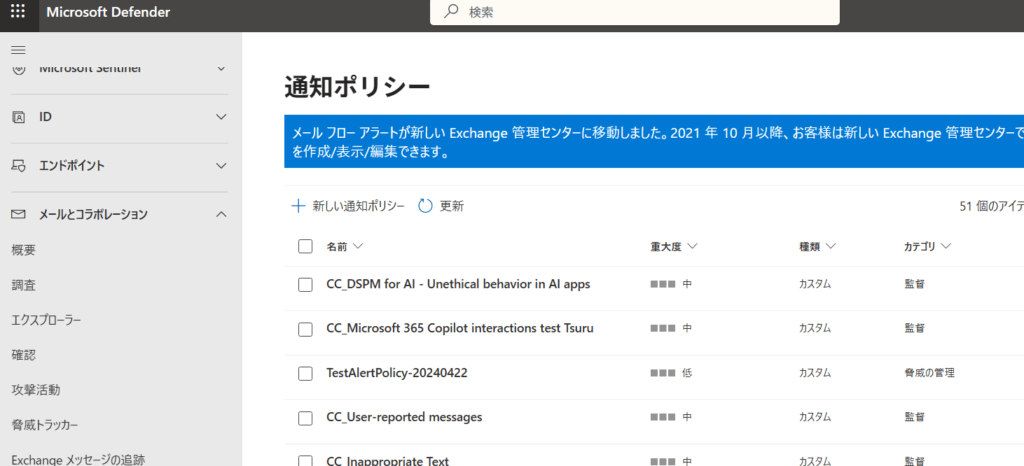Click the ID section icon in sidebar

coord(18,117)
